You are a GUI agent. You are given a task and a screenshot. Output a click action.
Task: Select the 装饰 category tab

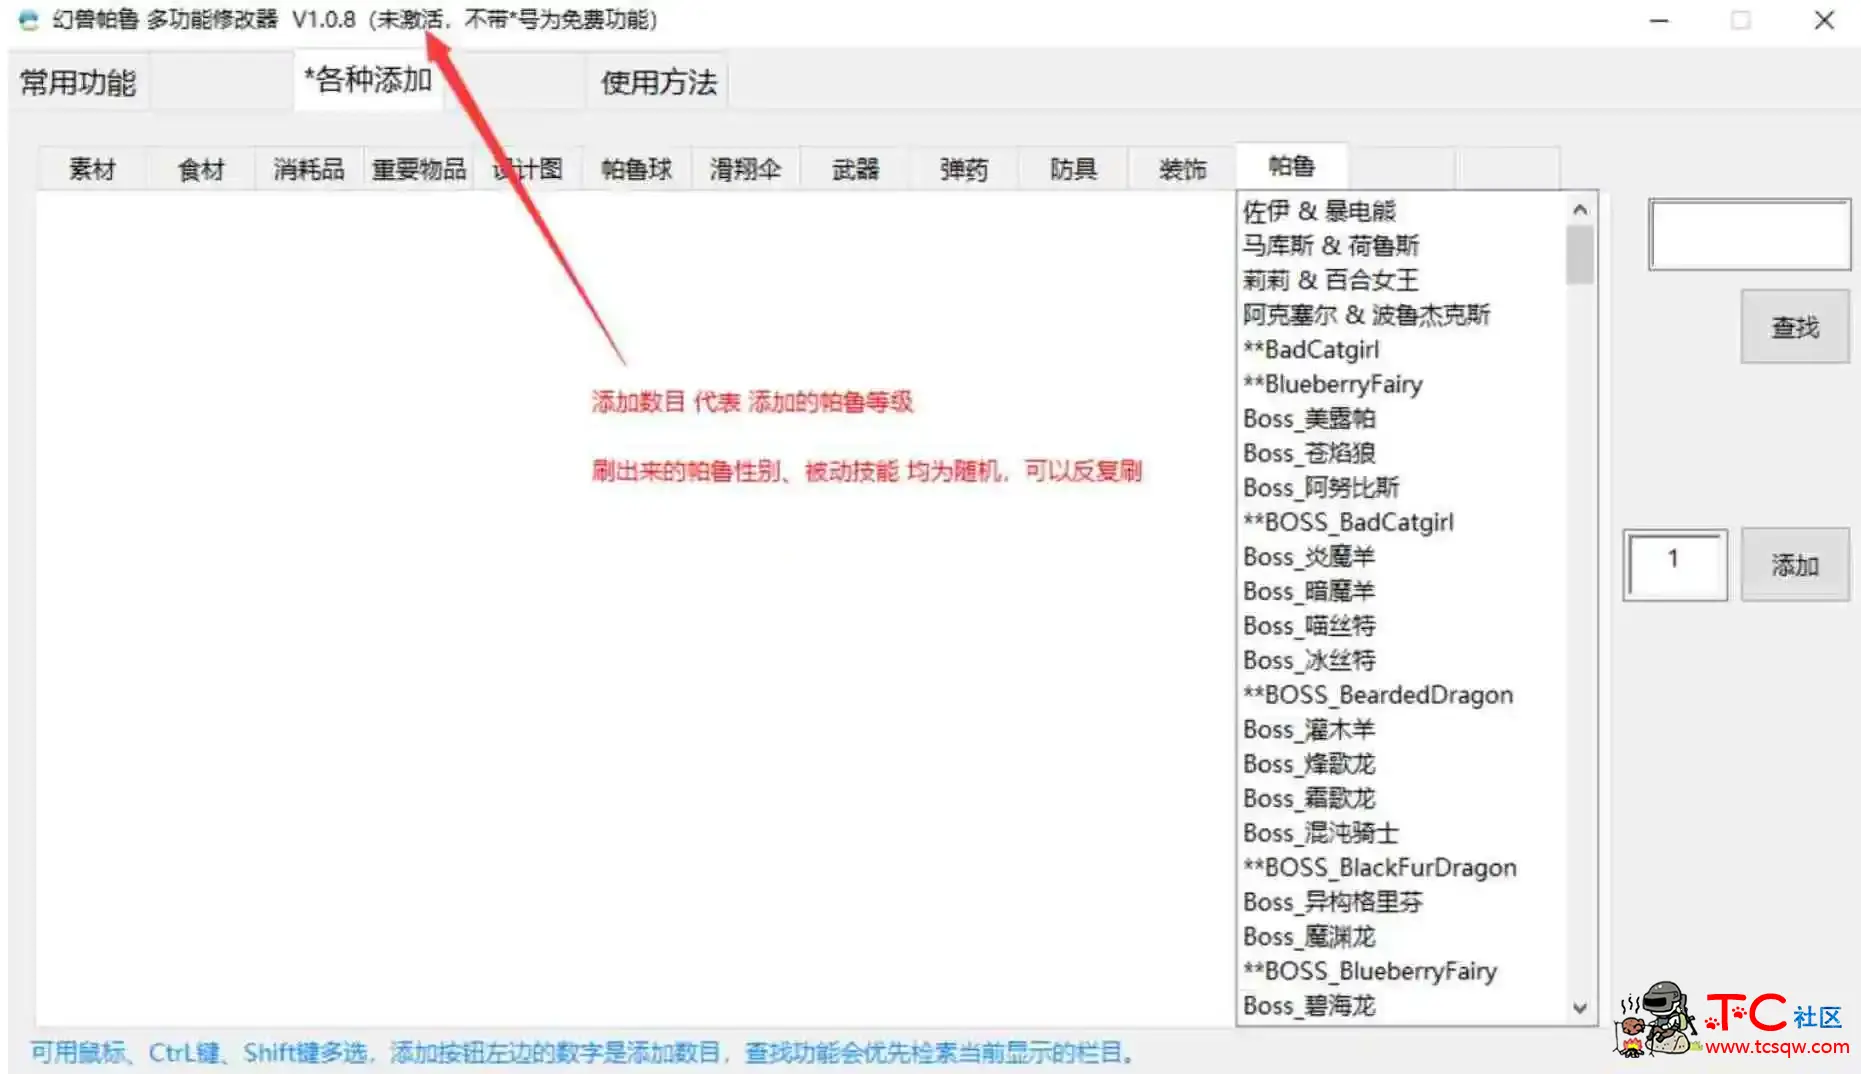(x=1182, y=169)
